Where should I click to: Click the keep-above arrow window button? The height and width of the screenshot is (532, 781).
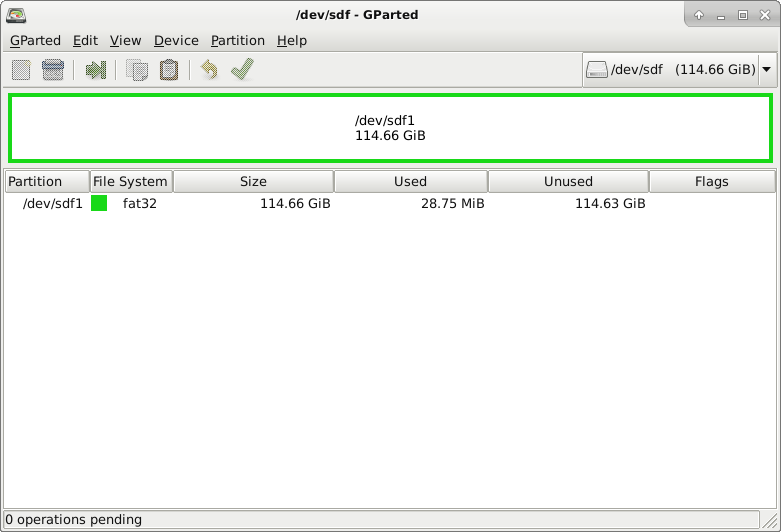click(x=699, y=15)
